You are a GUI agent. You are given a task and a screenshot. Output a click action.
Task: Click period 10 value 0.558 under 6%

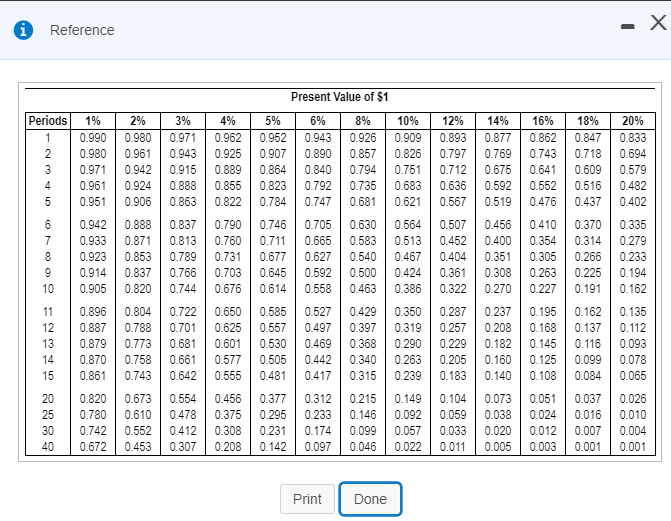[x=318, y=289]
